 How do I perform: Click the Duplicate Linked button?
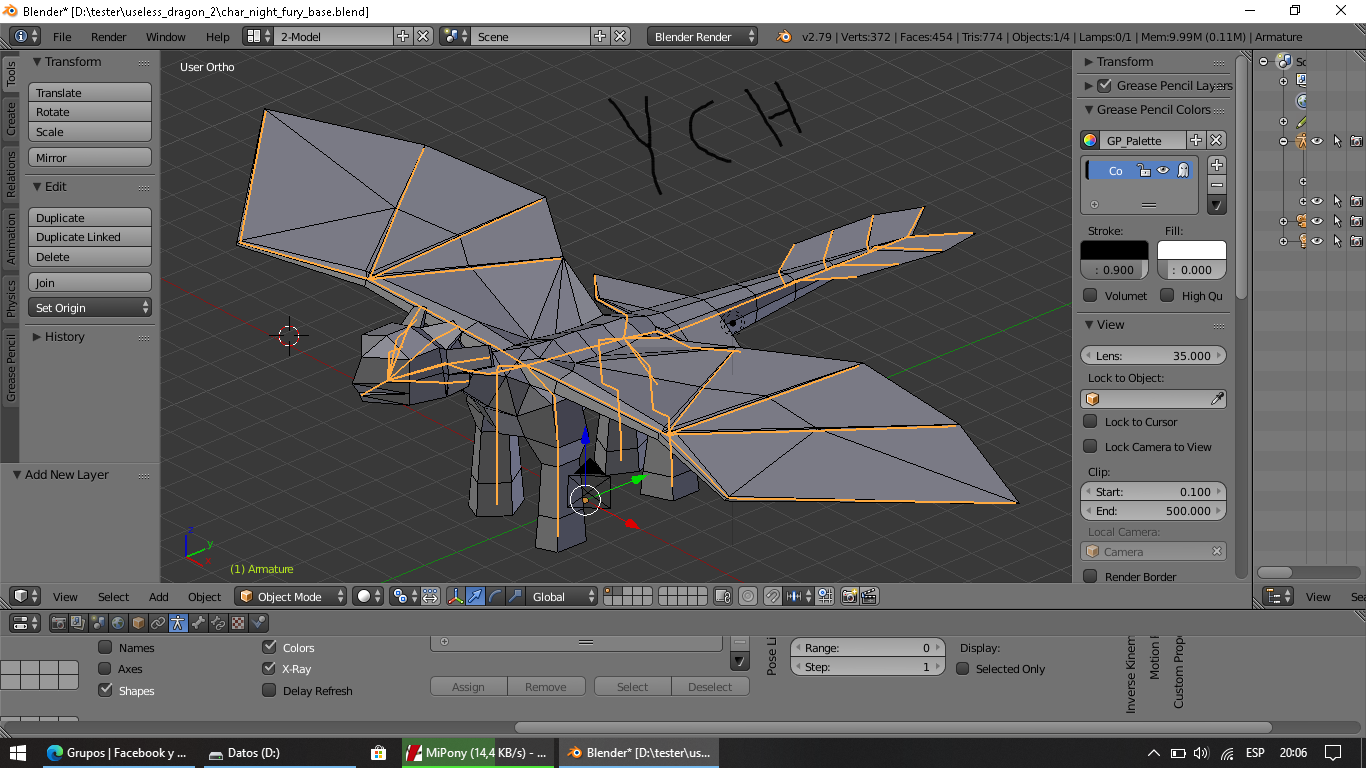pos(90,237)
